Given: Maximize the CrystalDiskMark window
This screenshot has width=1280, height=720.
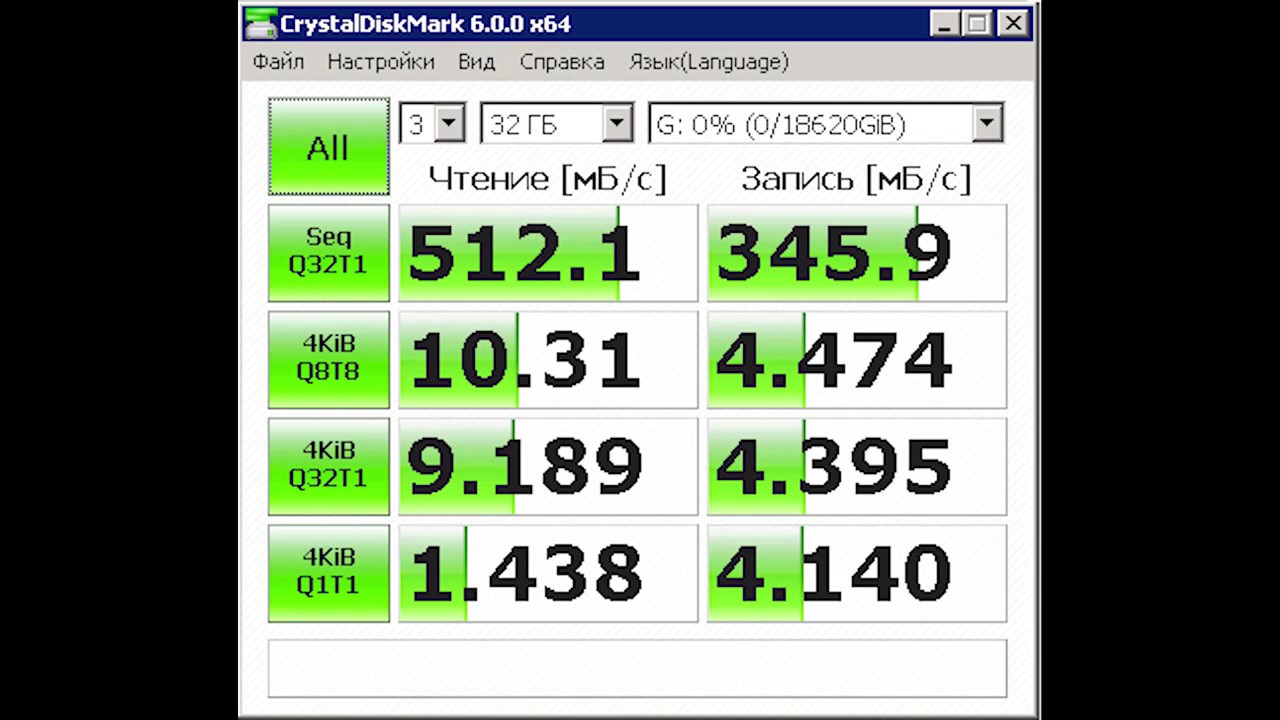Looking at the screenshot, I should (x=977, y=23).
